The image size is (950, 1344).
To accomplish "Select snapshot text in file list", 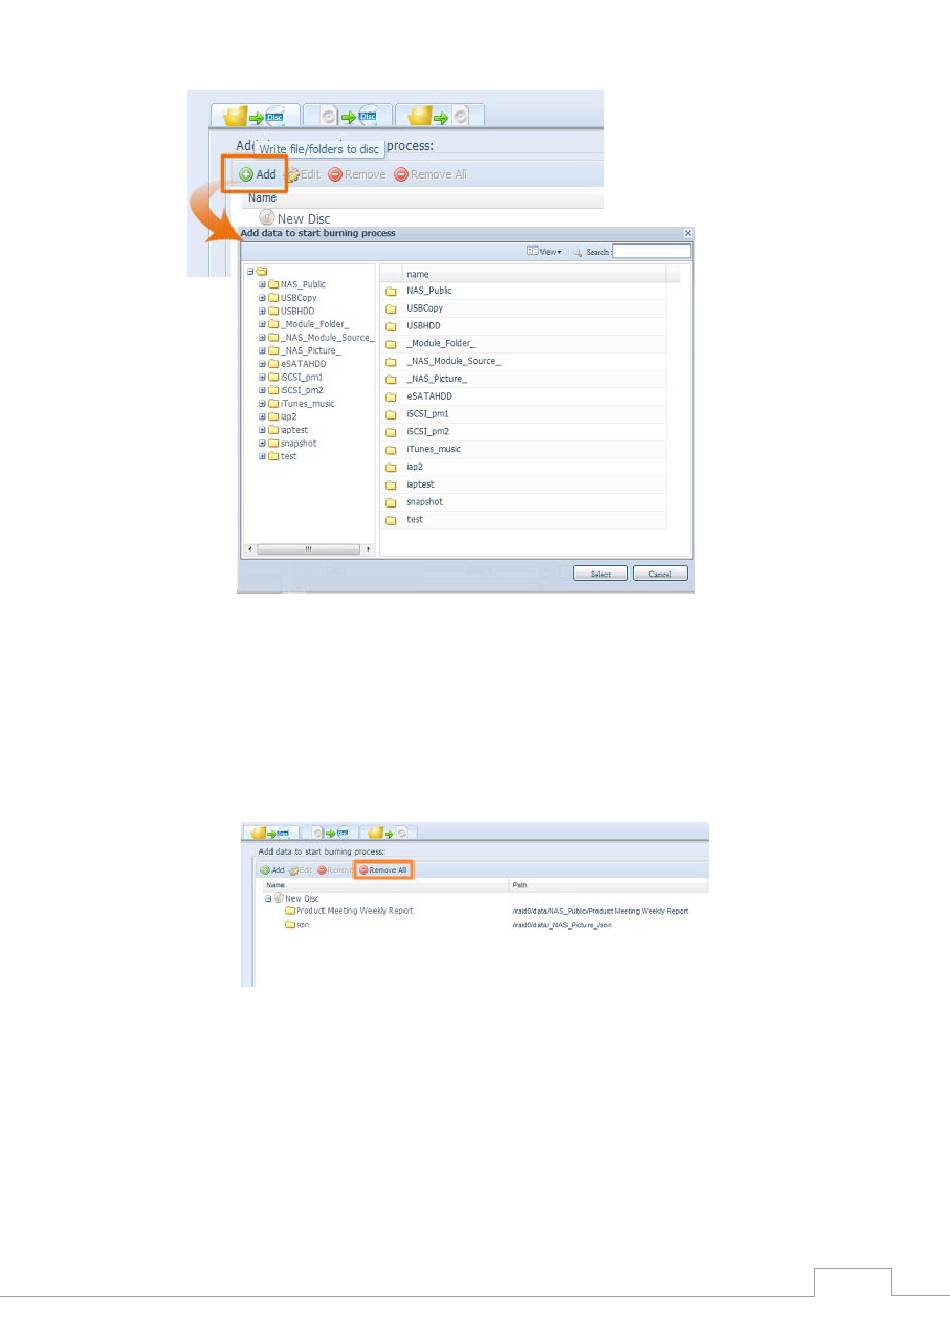I will click(424, 502).
